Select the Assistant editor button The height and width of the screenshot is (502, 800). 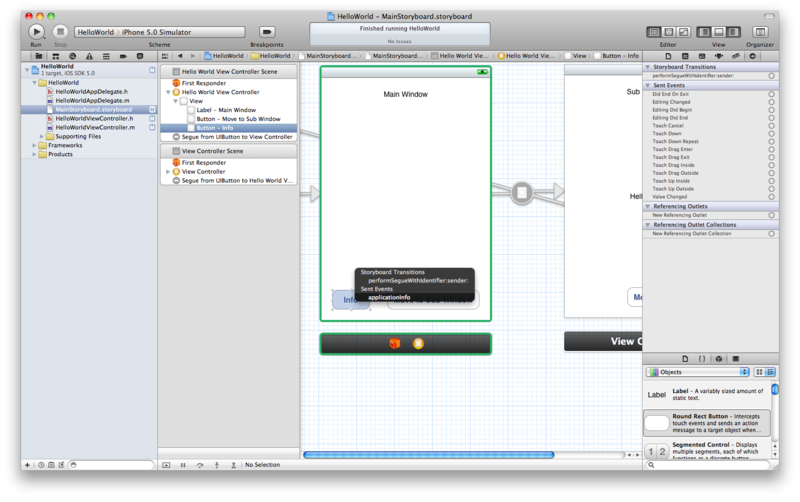669,32
